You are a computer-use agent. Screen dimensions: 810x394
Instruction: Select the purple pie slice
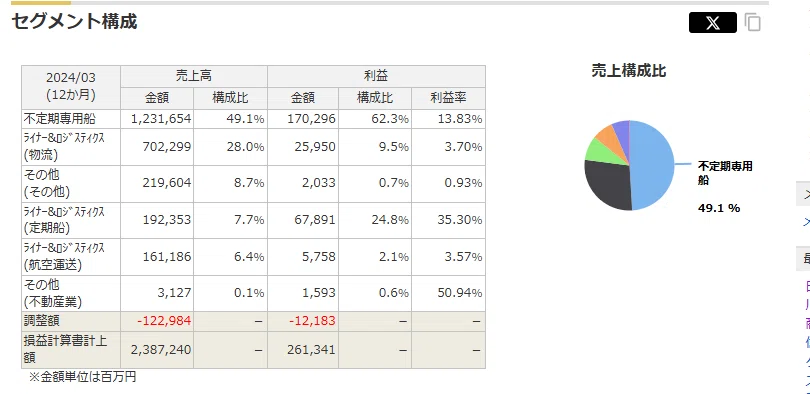[622, 129]
